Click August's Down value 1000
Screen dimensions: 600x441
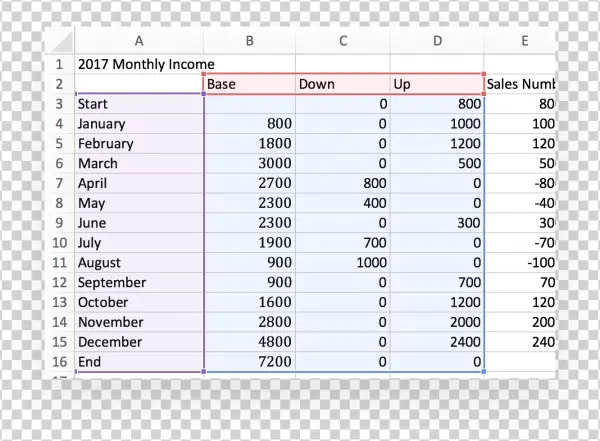343,262
